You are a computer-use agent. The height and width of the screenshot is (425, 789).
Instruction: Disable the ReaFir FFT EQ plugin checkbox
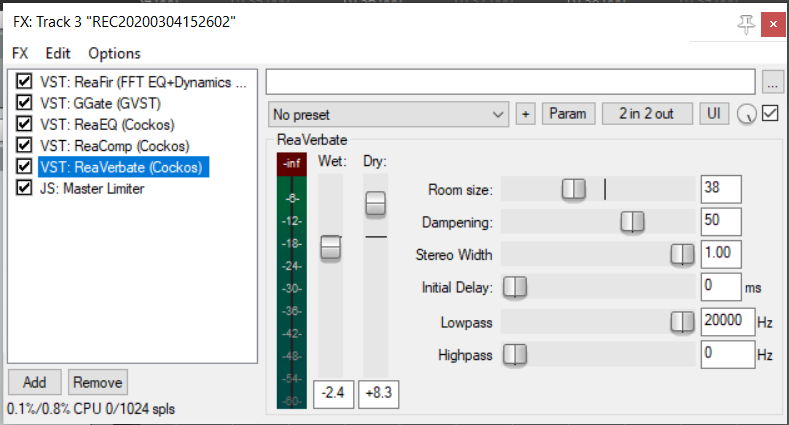[24, 81]
